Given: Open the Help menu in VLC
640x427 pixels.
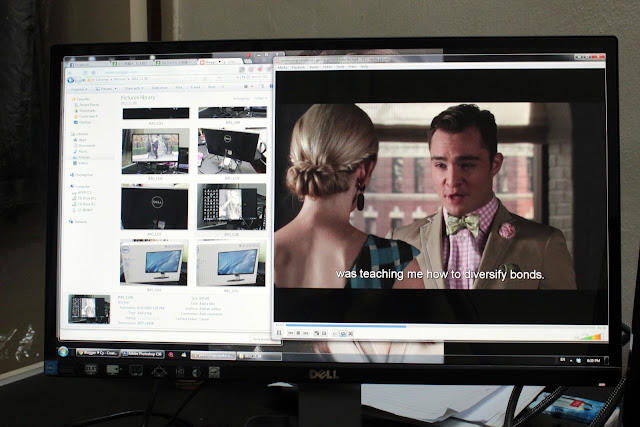Looking at the screenshot, I should click(364, 67).
